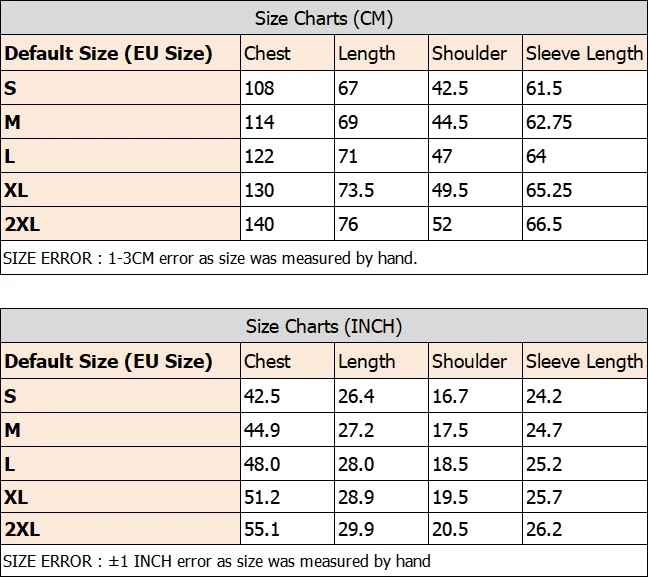Viewport: 648px width, 577px height.
Task: Select the Chest header in CM chart
Action: click(267, 53)
